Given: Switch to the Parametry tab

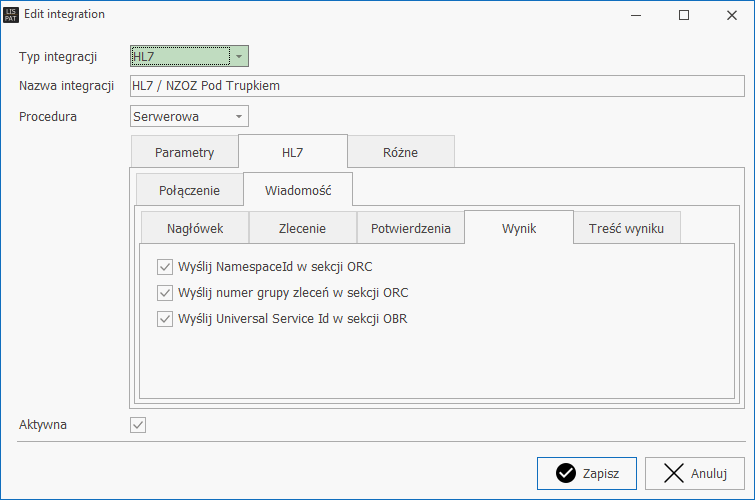Looking at the screenshot, I should [x=184, y=152].
